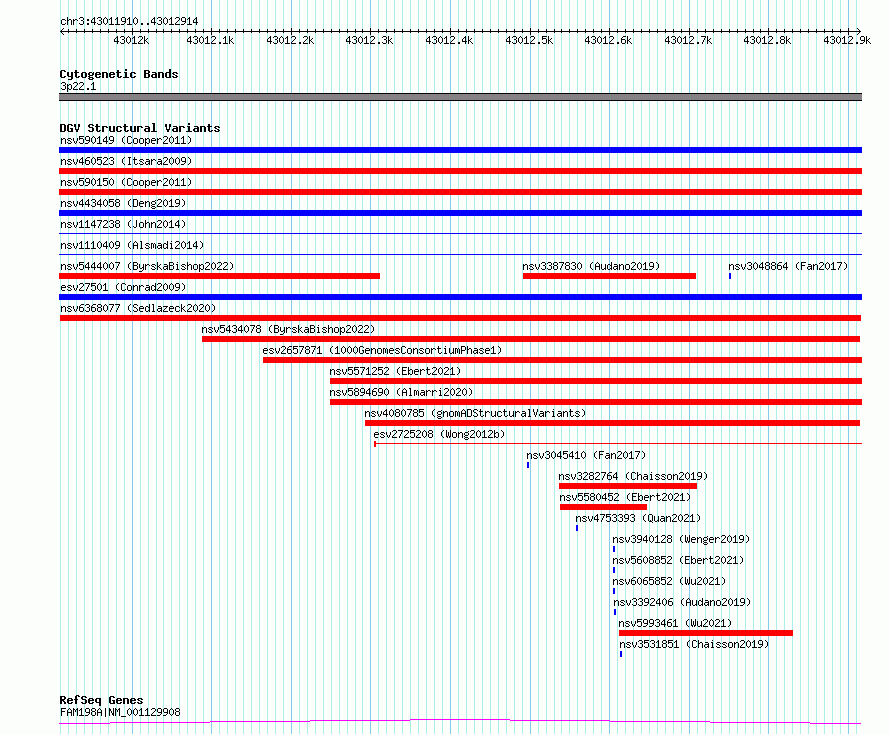Click the 43012k ruler tick label

click(131, 40)
